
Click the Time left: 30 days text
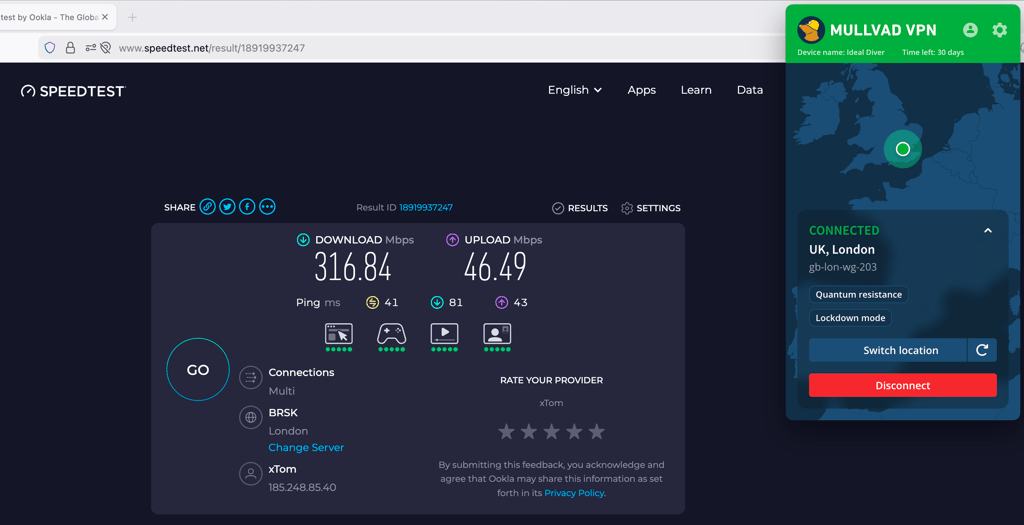(933, 52)
